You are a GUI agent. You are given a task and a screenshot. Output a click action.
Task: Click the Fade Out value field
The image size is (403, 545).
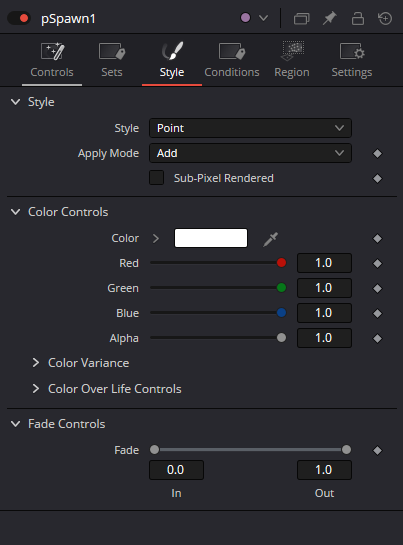[x=324, y=470]
